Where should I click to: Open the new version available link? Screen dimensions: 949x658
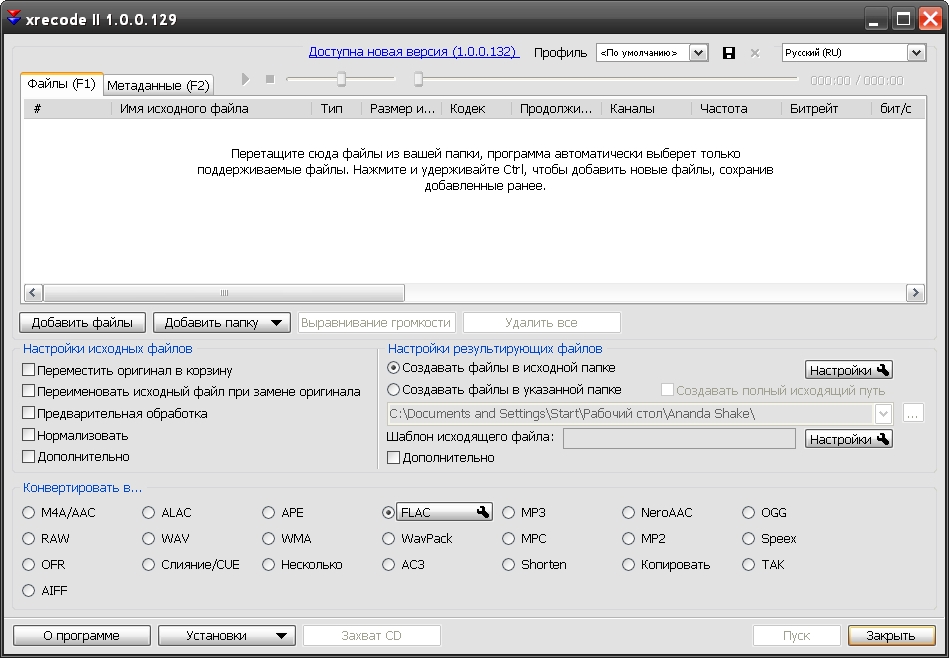pos(413,52)
